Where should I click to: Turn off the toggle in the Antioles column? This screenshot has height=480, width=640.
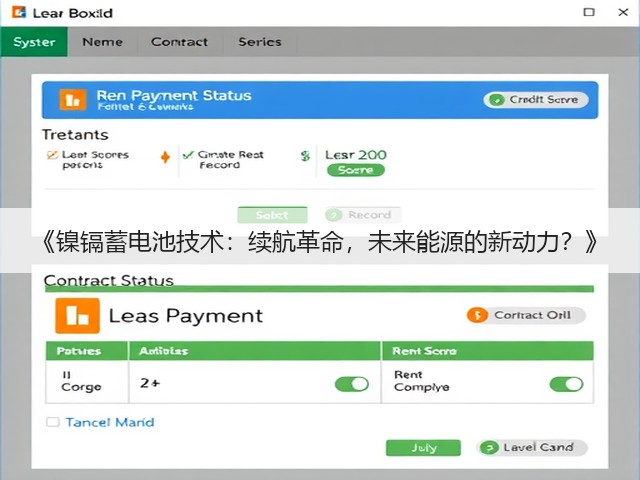(x=352, y=384)
